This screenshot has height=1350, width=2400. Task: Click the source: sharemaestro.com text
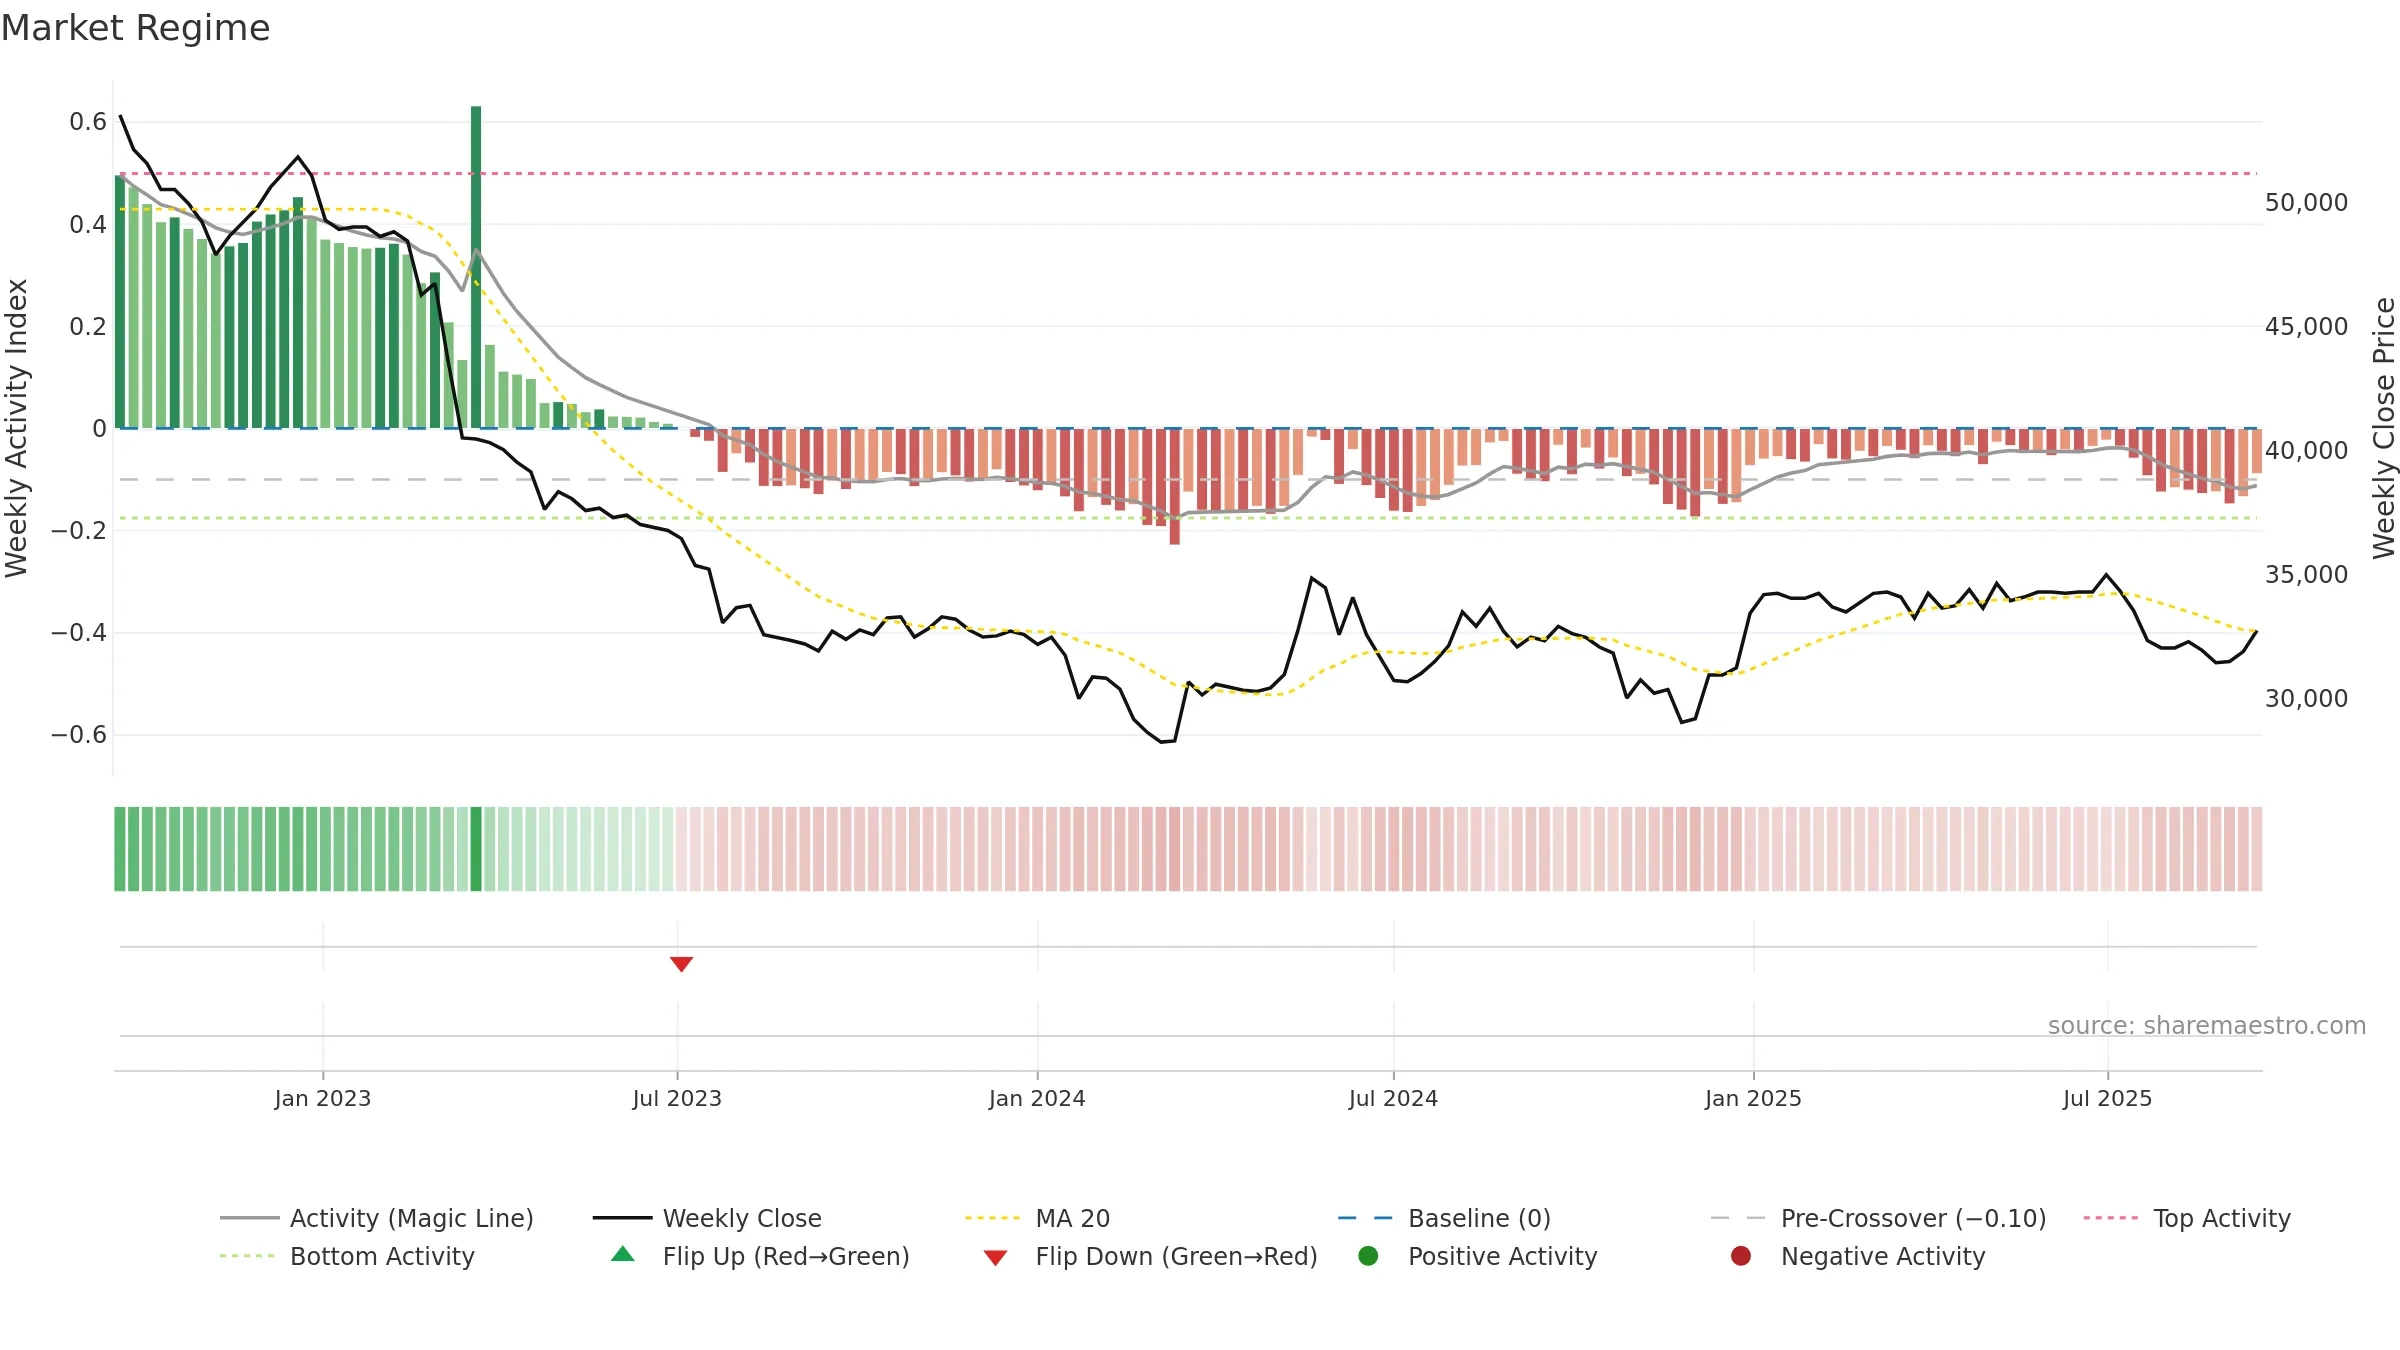tap(2207, 1025)
